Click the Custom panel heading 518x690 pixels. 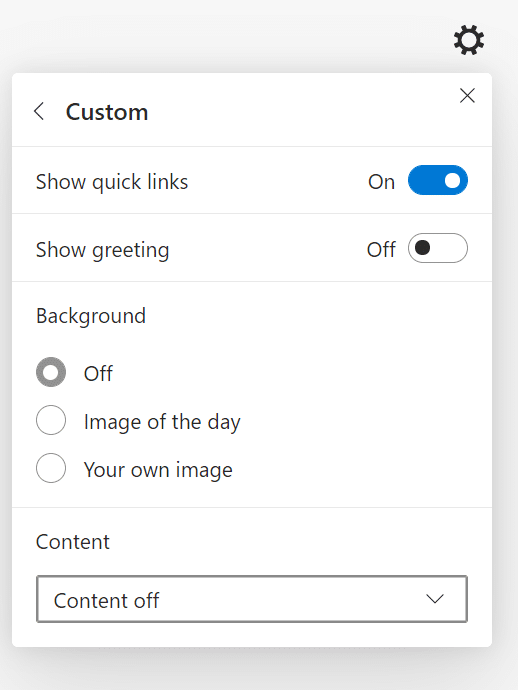click(107, 112)
